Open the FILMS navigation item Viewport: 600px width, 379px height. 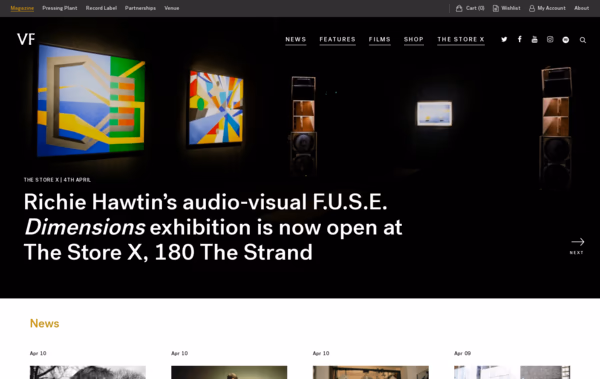(x=380, y=39)
